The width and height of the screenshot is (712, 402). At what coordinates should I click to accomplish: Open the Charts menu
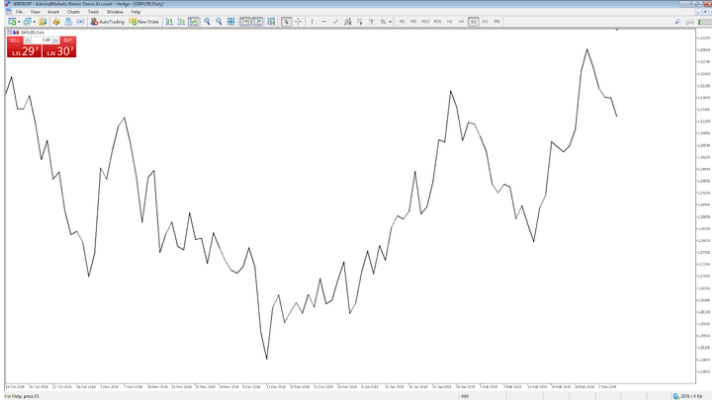[73, 12]
